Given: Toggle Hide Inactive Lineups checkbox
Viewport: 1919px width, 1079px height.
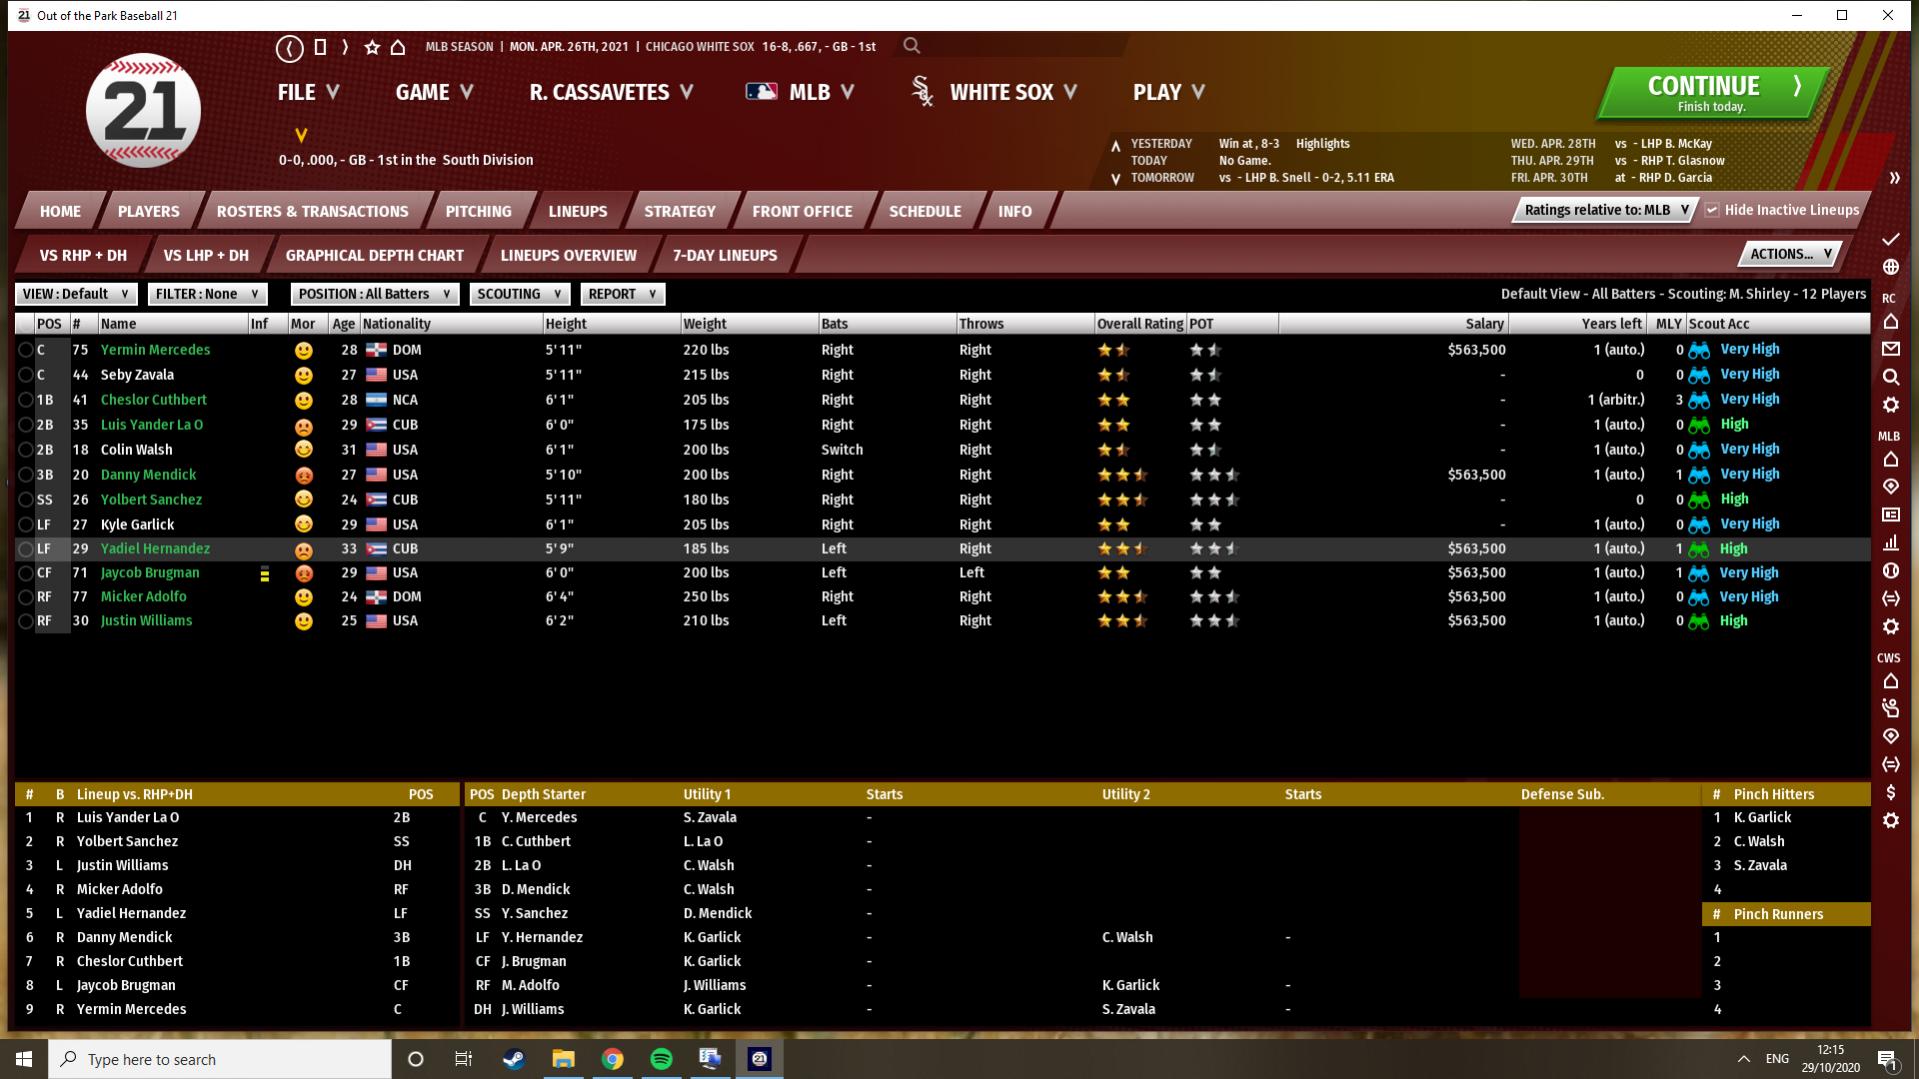Looking at the screenshot, I should 1712,210.
